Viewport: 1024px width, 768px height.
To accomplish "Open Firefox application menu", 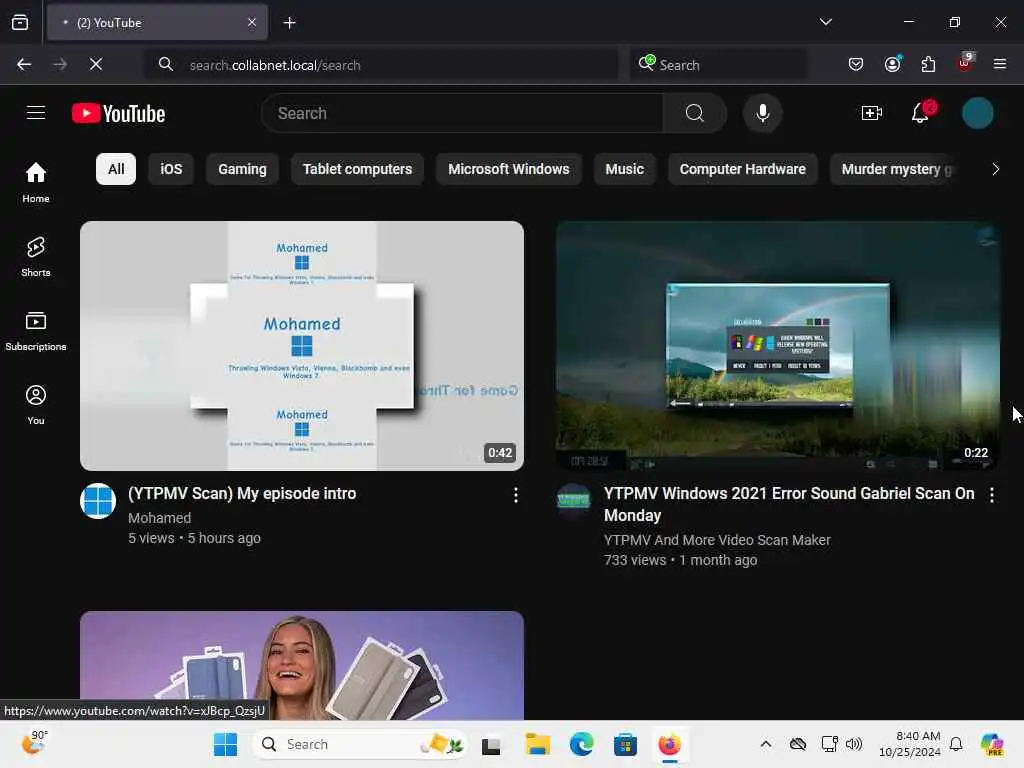I will 999,64.
